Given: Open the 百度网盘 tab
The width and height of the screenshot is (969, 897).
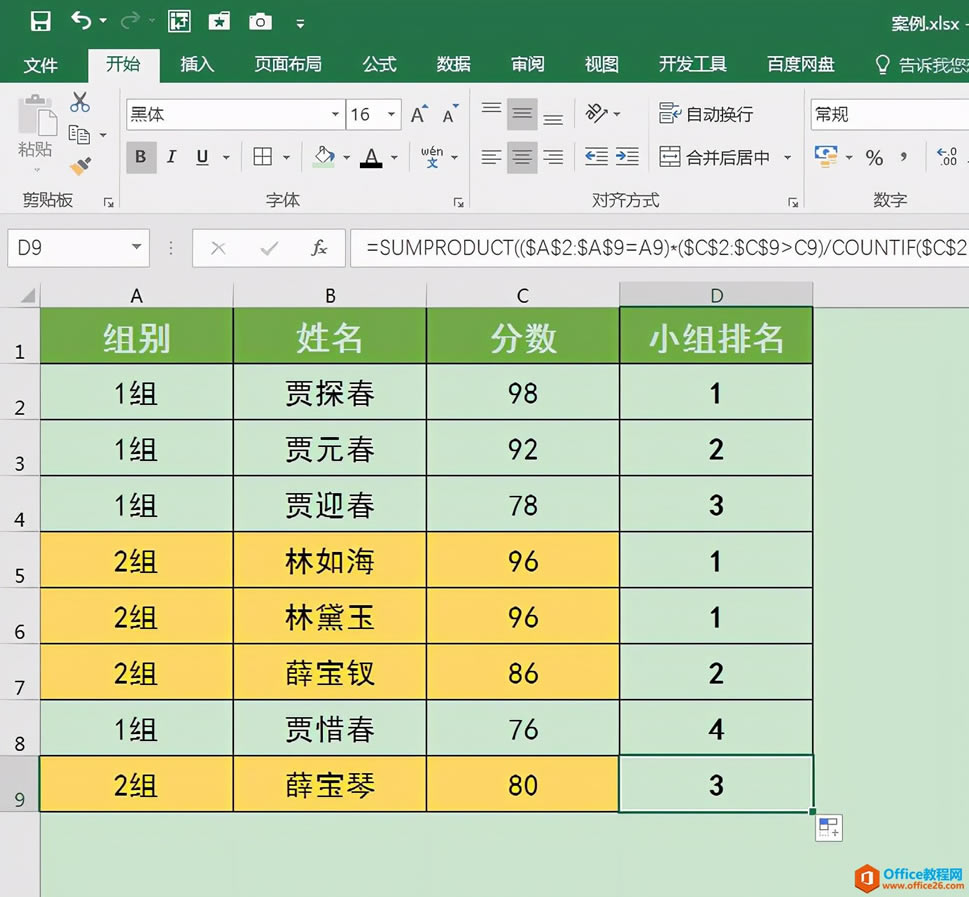Looking at the screenshot, I should point(801,64).
